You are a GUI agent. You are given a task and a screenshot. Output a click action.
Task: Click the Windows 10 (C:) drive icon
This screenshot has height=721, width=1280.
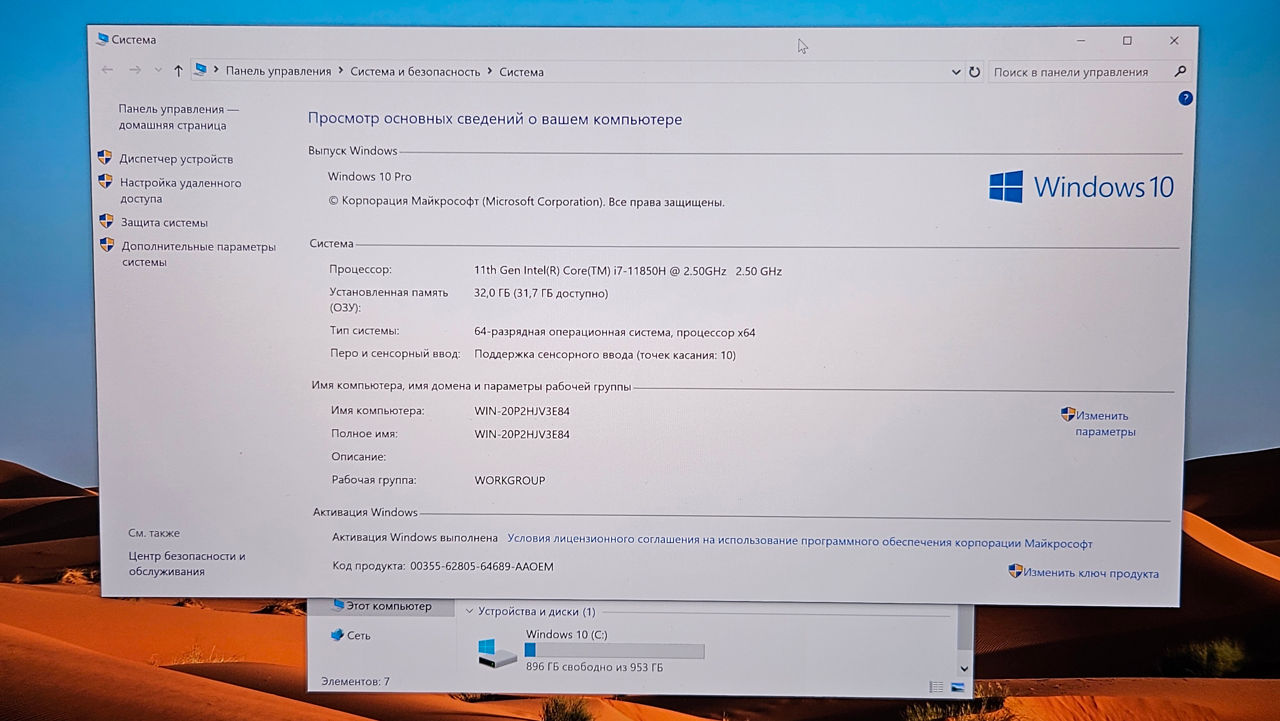[497, 652]
